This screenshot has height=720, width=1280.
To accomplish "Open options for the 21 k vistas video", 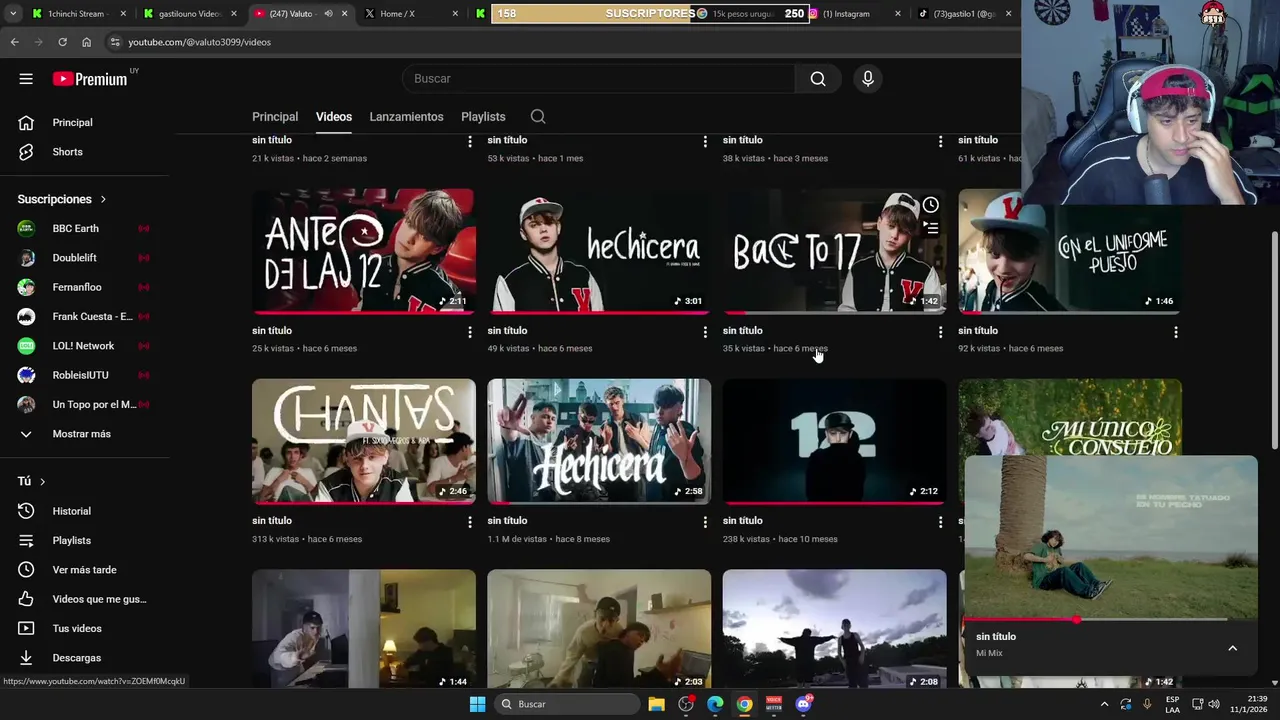I will coord(470,142).
